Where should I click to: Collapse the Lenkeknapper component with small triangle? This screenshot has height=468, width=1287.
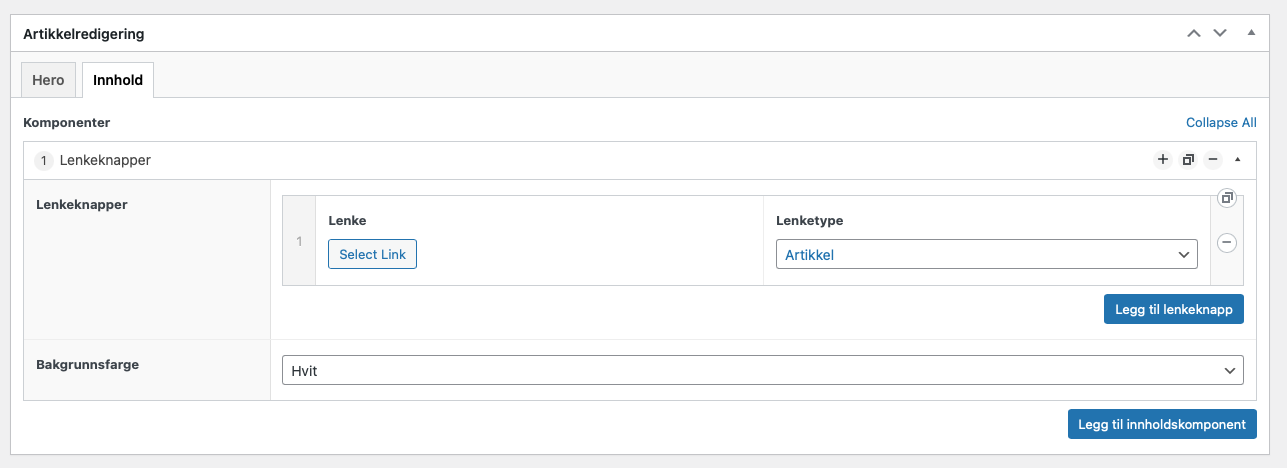tap(1237, 160)
